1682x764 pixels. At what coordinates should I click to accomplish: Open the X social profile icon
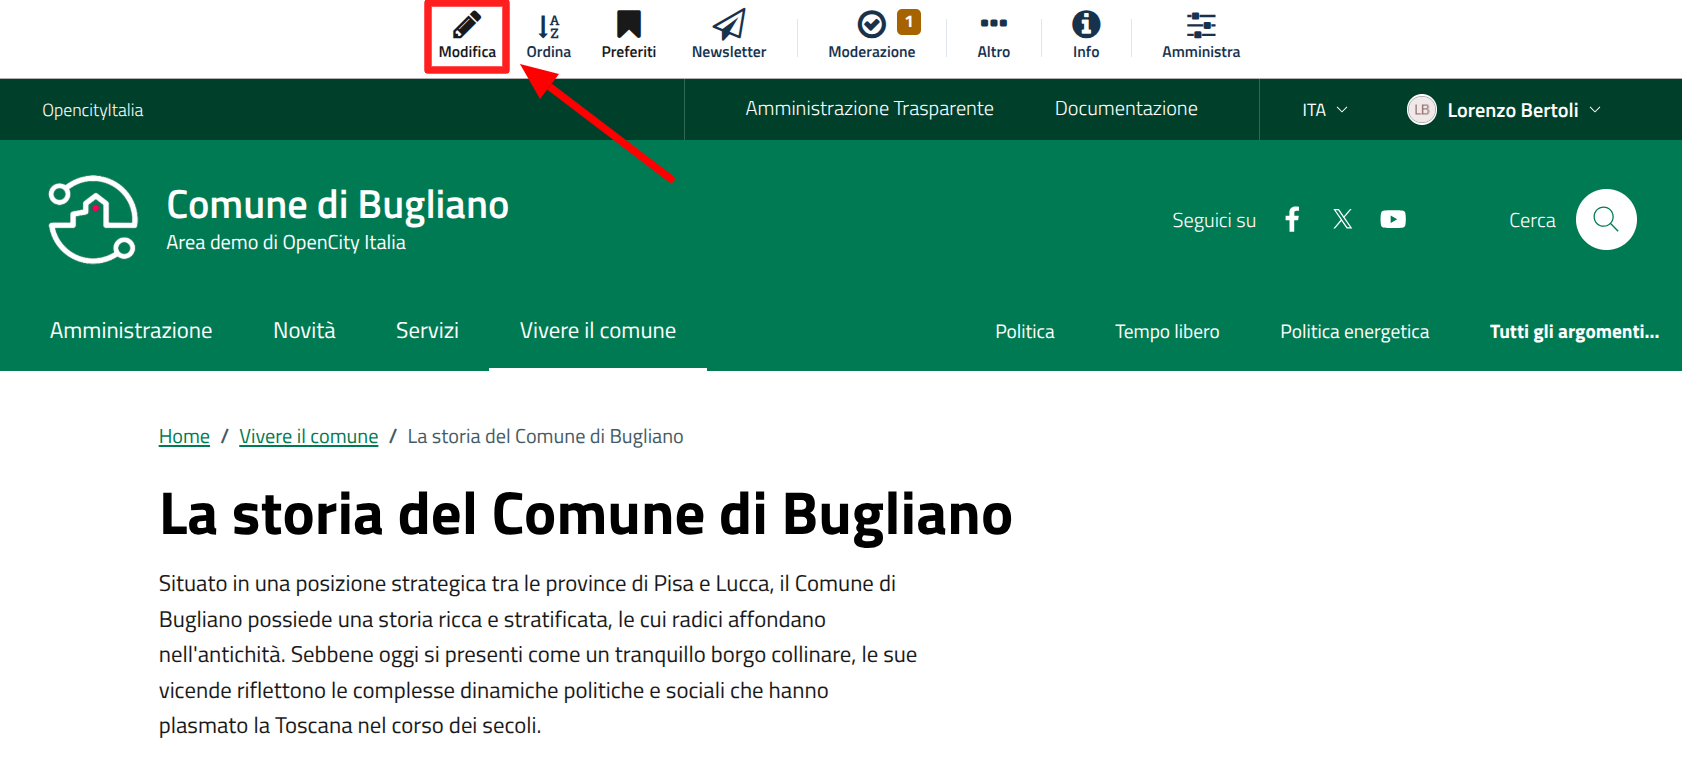click(x=1342, y=220)
